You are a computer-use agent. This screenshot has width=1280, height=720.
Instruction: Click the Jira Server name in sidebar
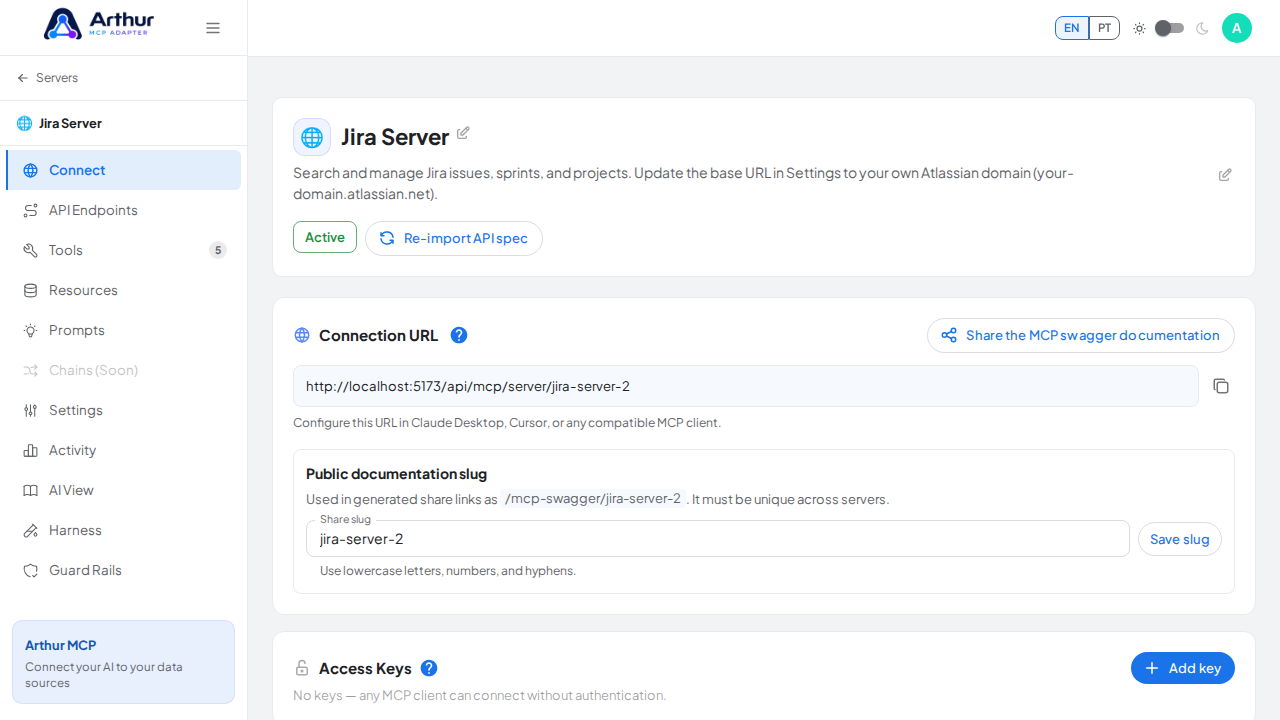tap(70, 124)
